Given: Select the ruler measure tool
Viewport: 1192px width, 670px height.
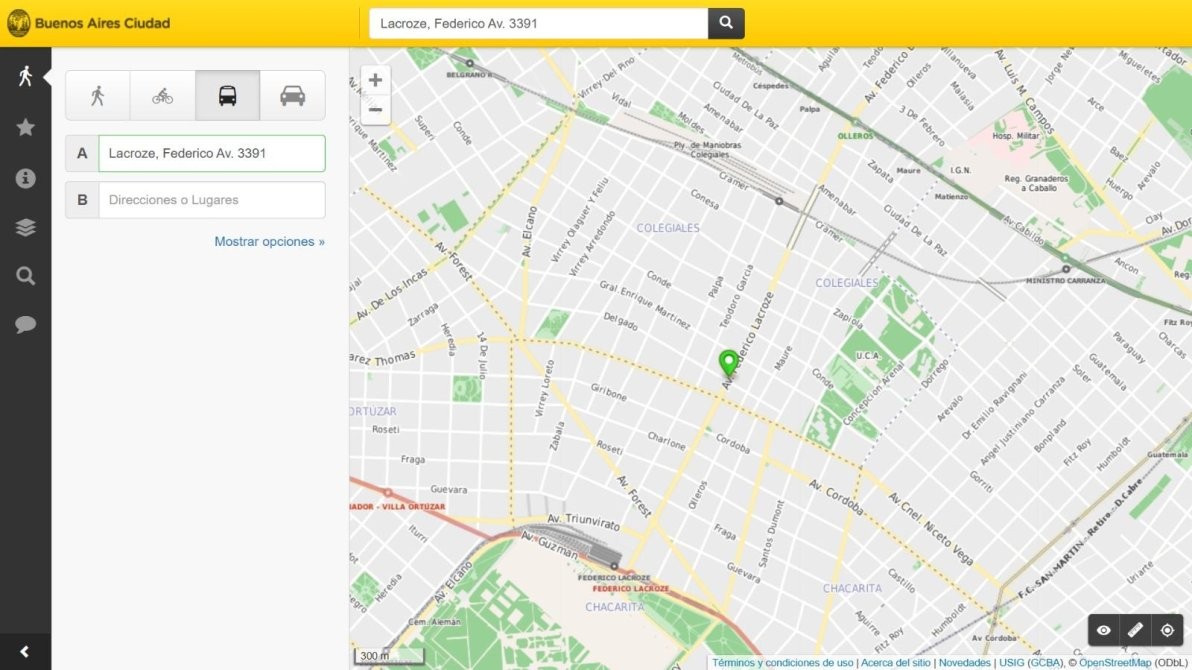Looking at the screenshot, I should (x=1135, y=630).
